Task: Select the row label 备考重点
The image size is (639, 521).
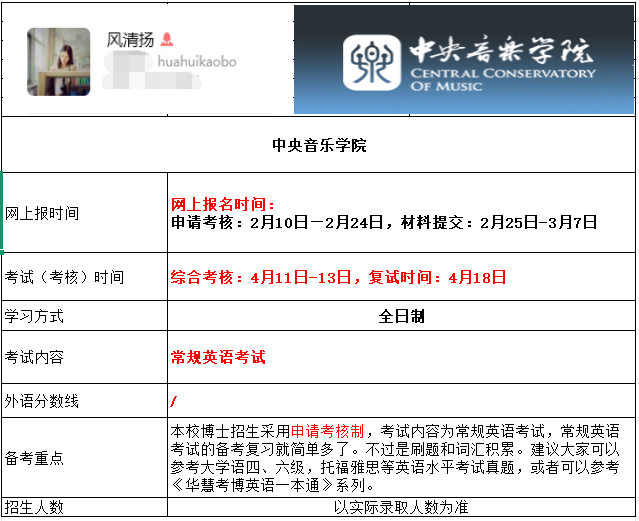Action: point(34,458)
